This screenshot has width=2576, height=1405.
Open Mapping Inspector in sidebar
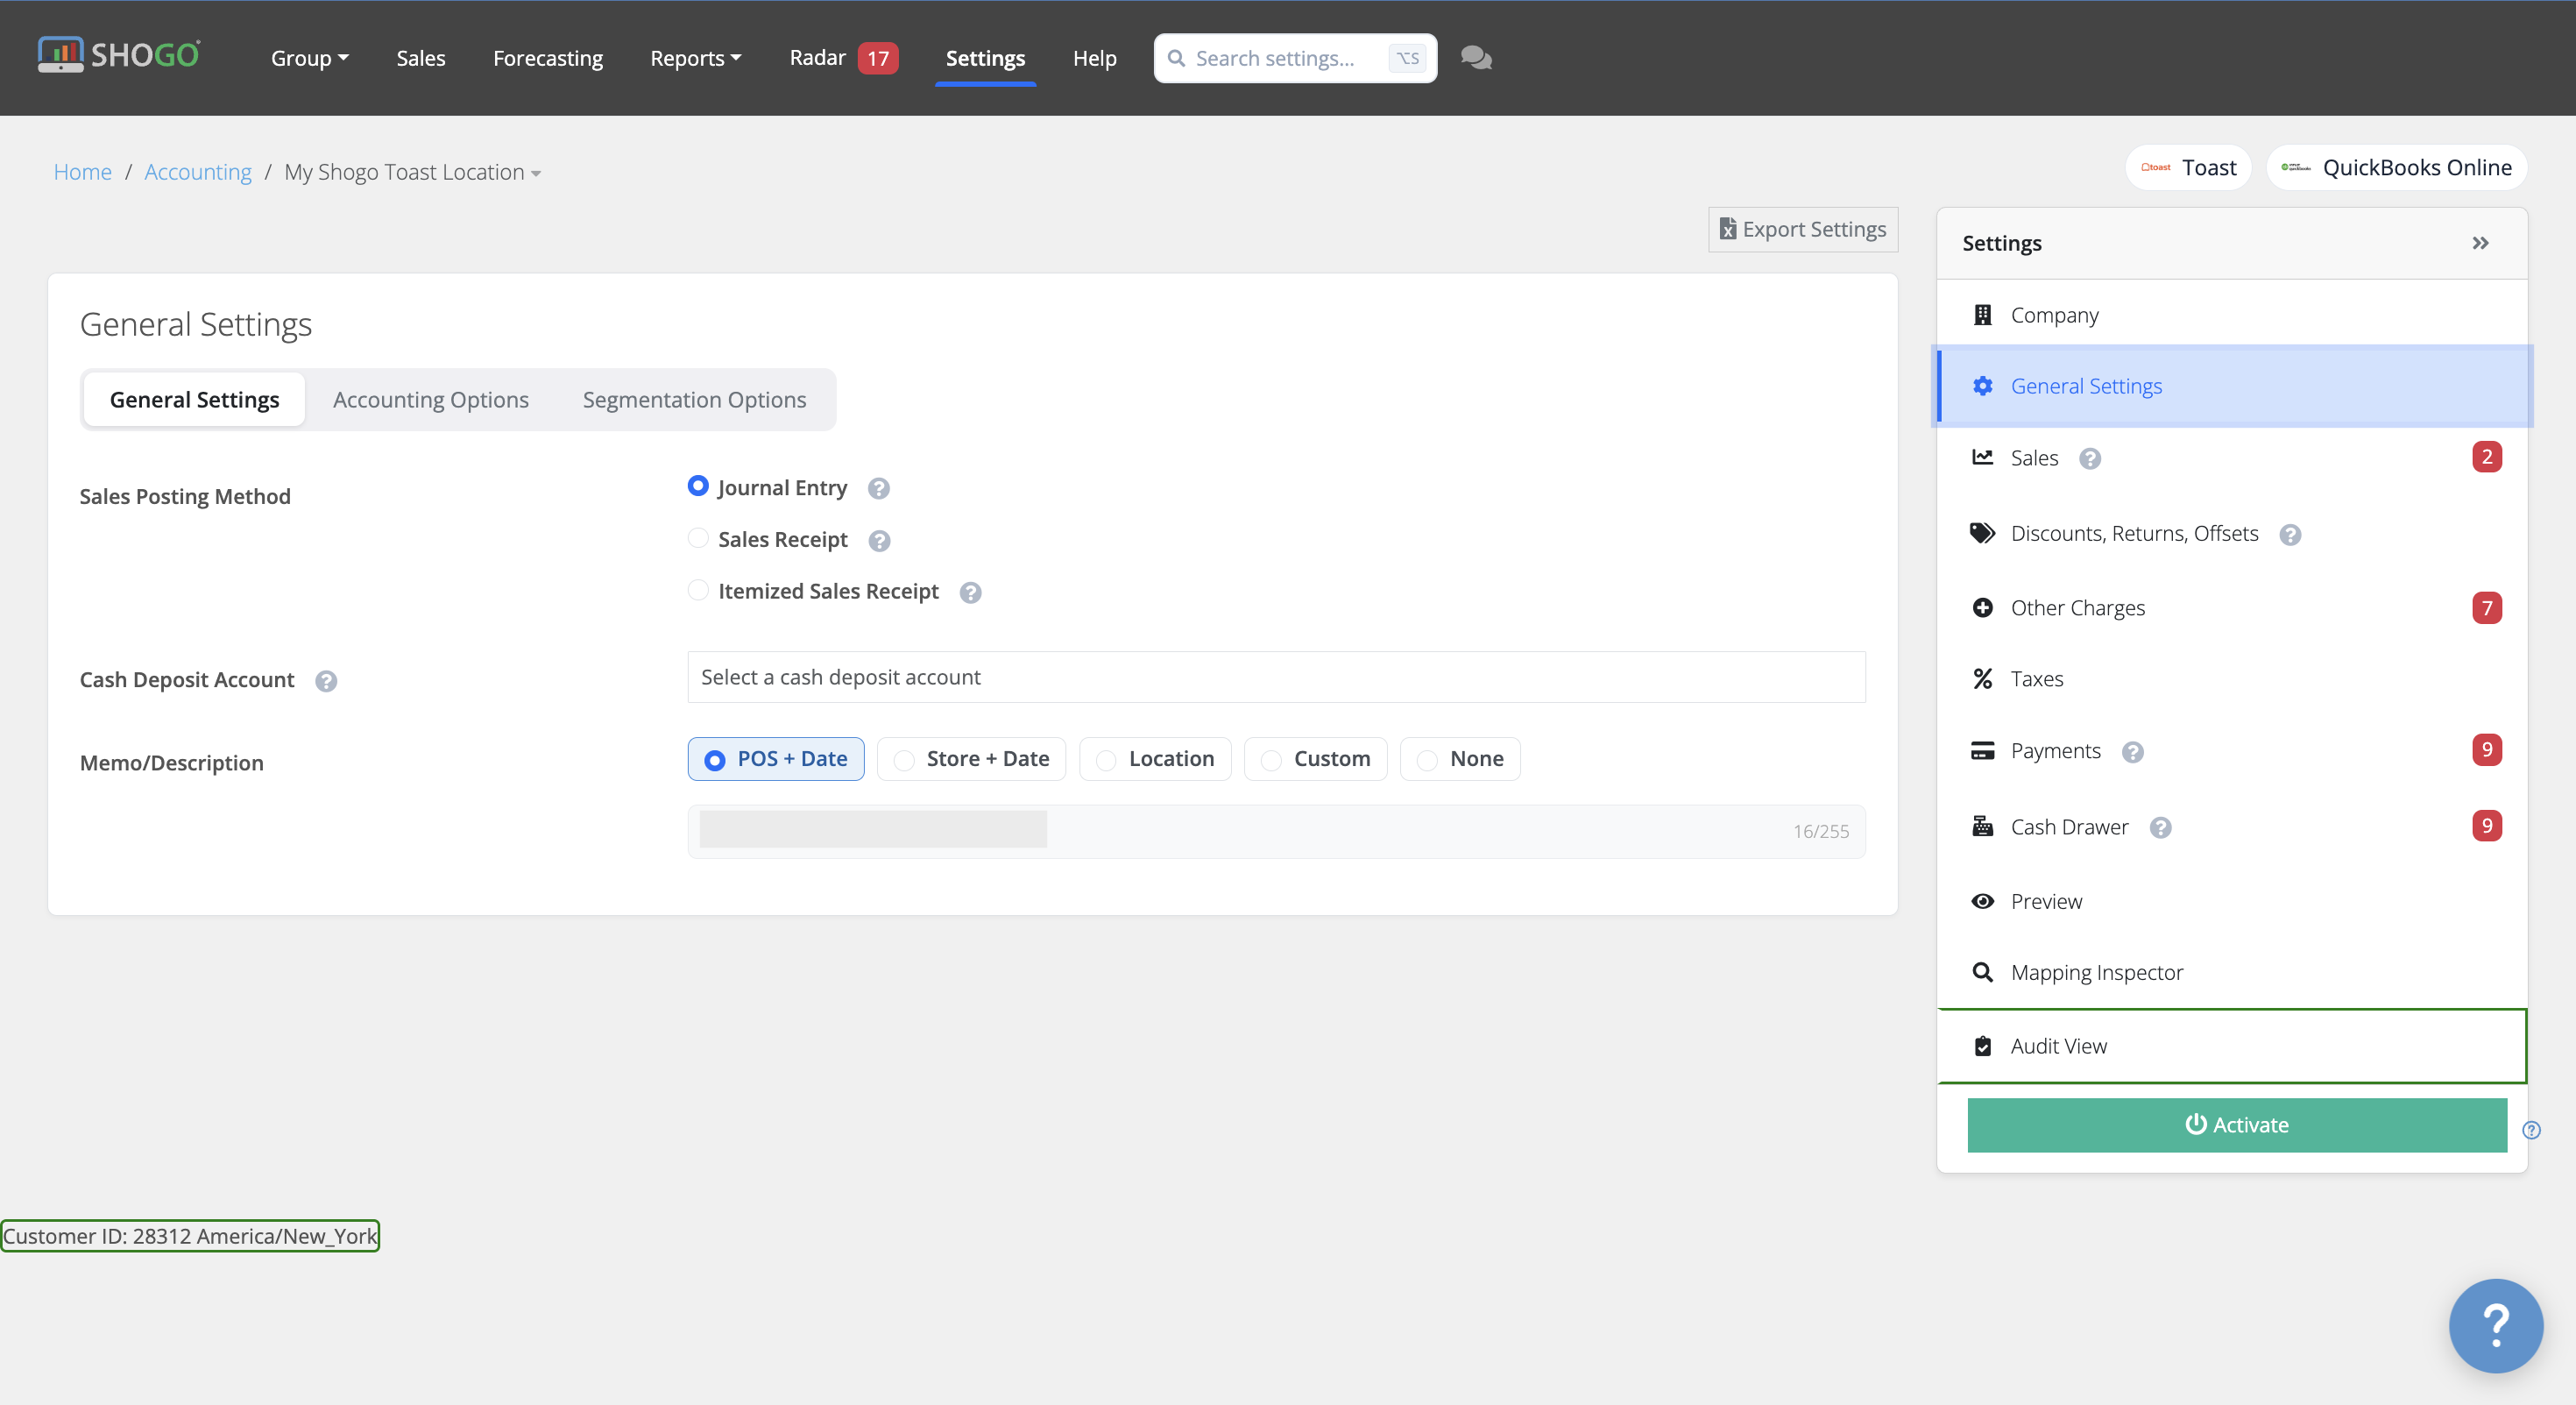tap(2232, 972)
